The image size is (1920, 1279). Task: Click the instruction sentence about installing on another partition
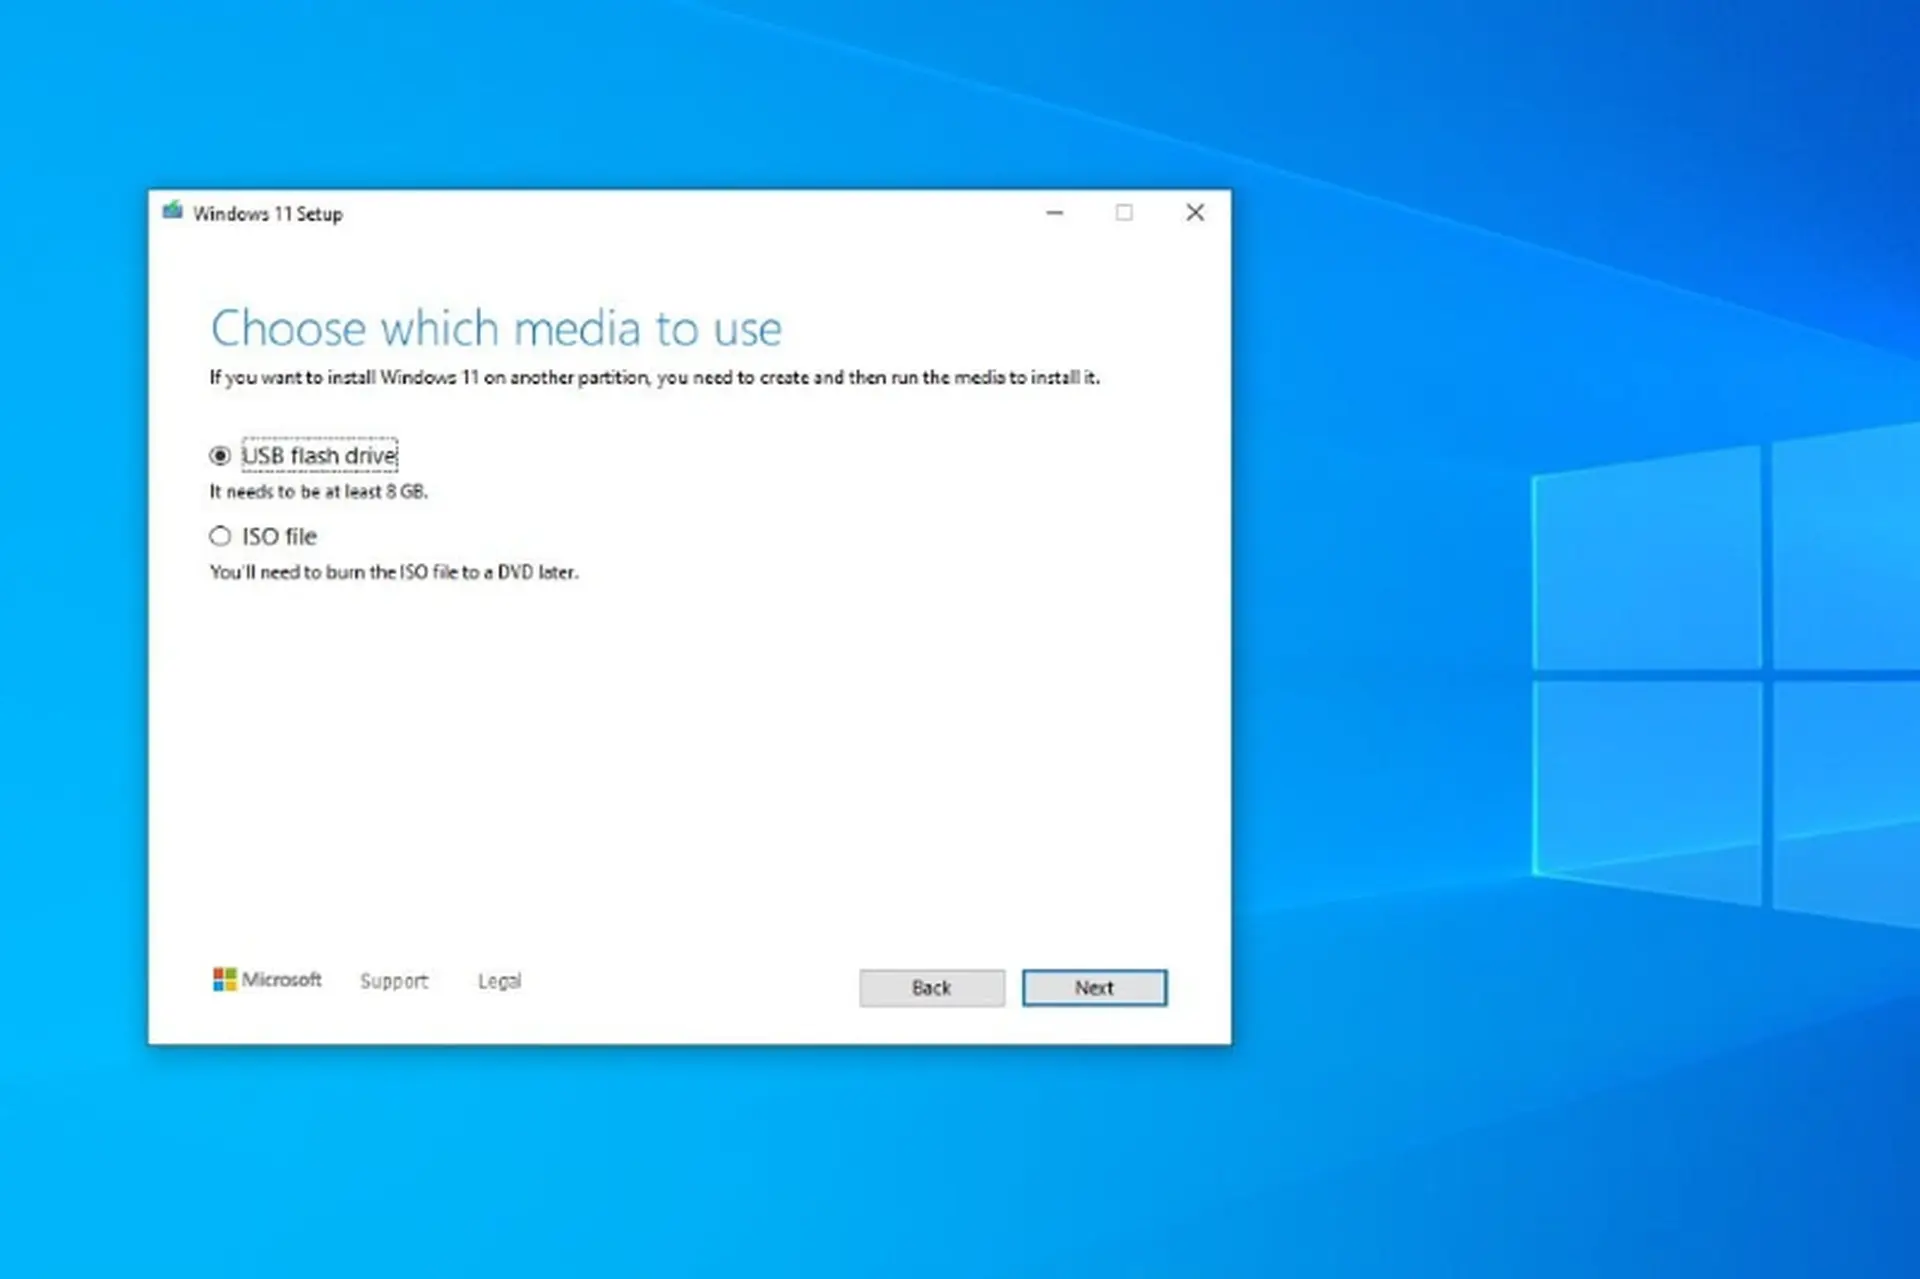tap(654, 378)
